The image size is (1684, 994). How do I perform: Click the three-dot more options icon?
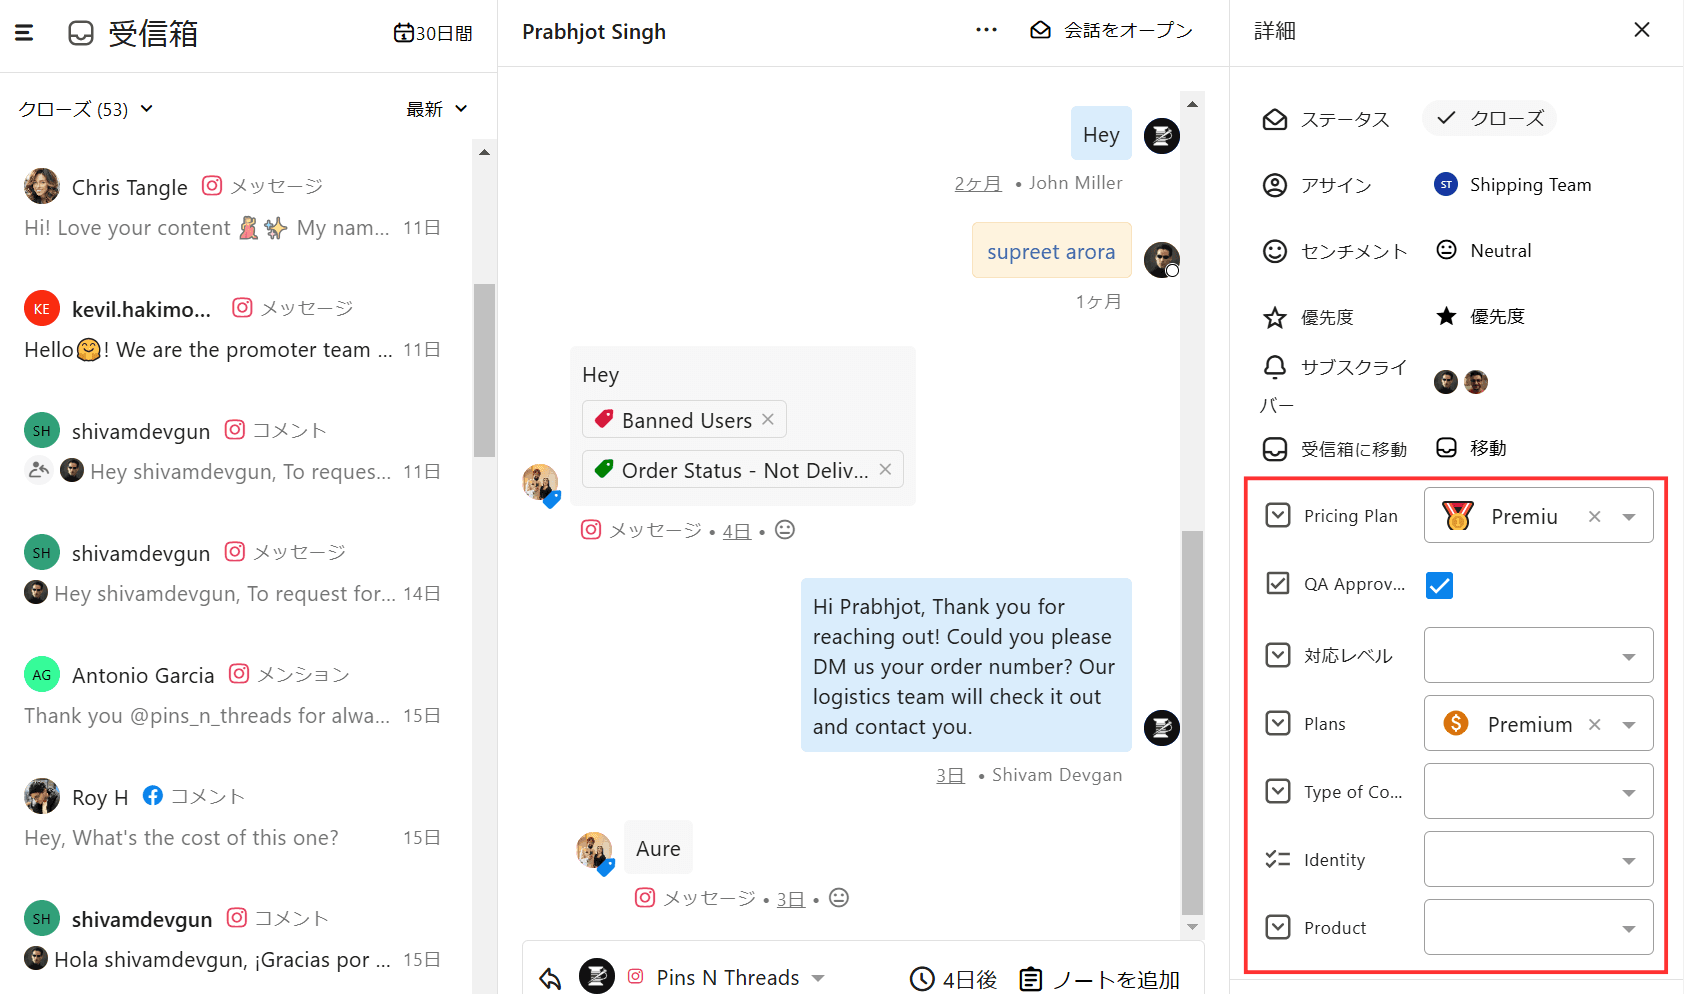pyautogui.click(x=986, y=30)
